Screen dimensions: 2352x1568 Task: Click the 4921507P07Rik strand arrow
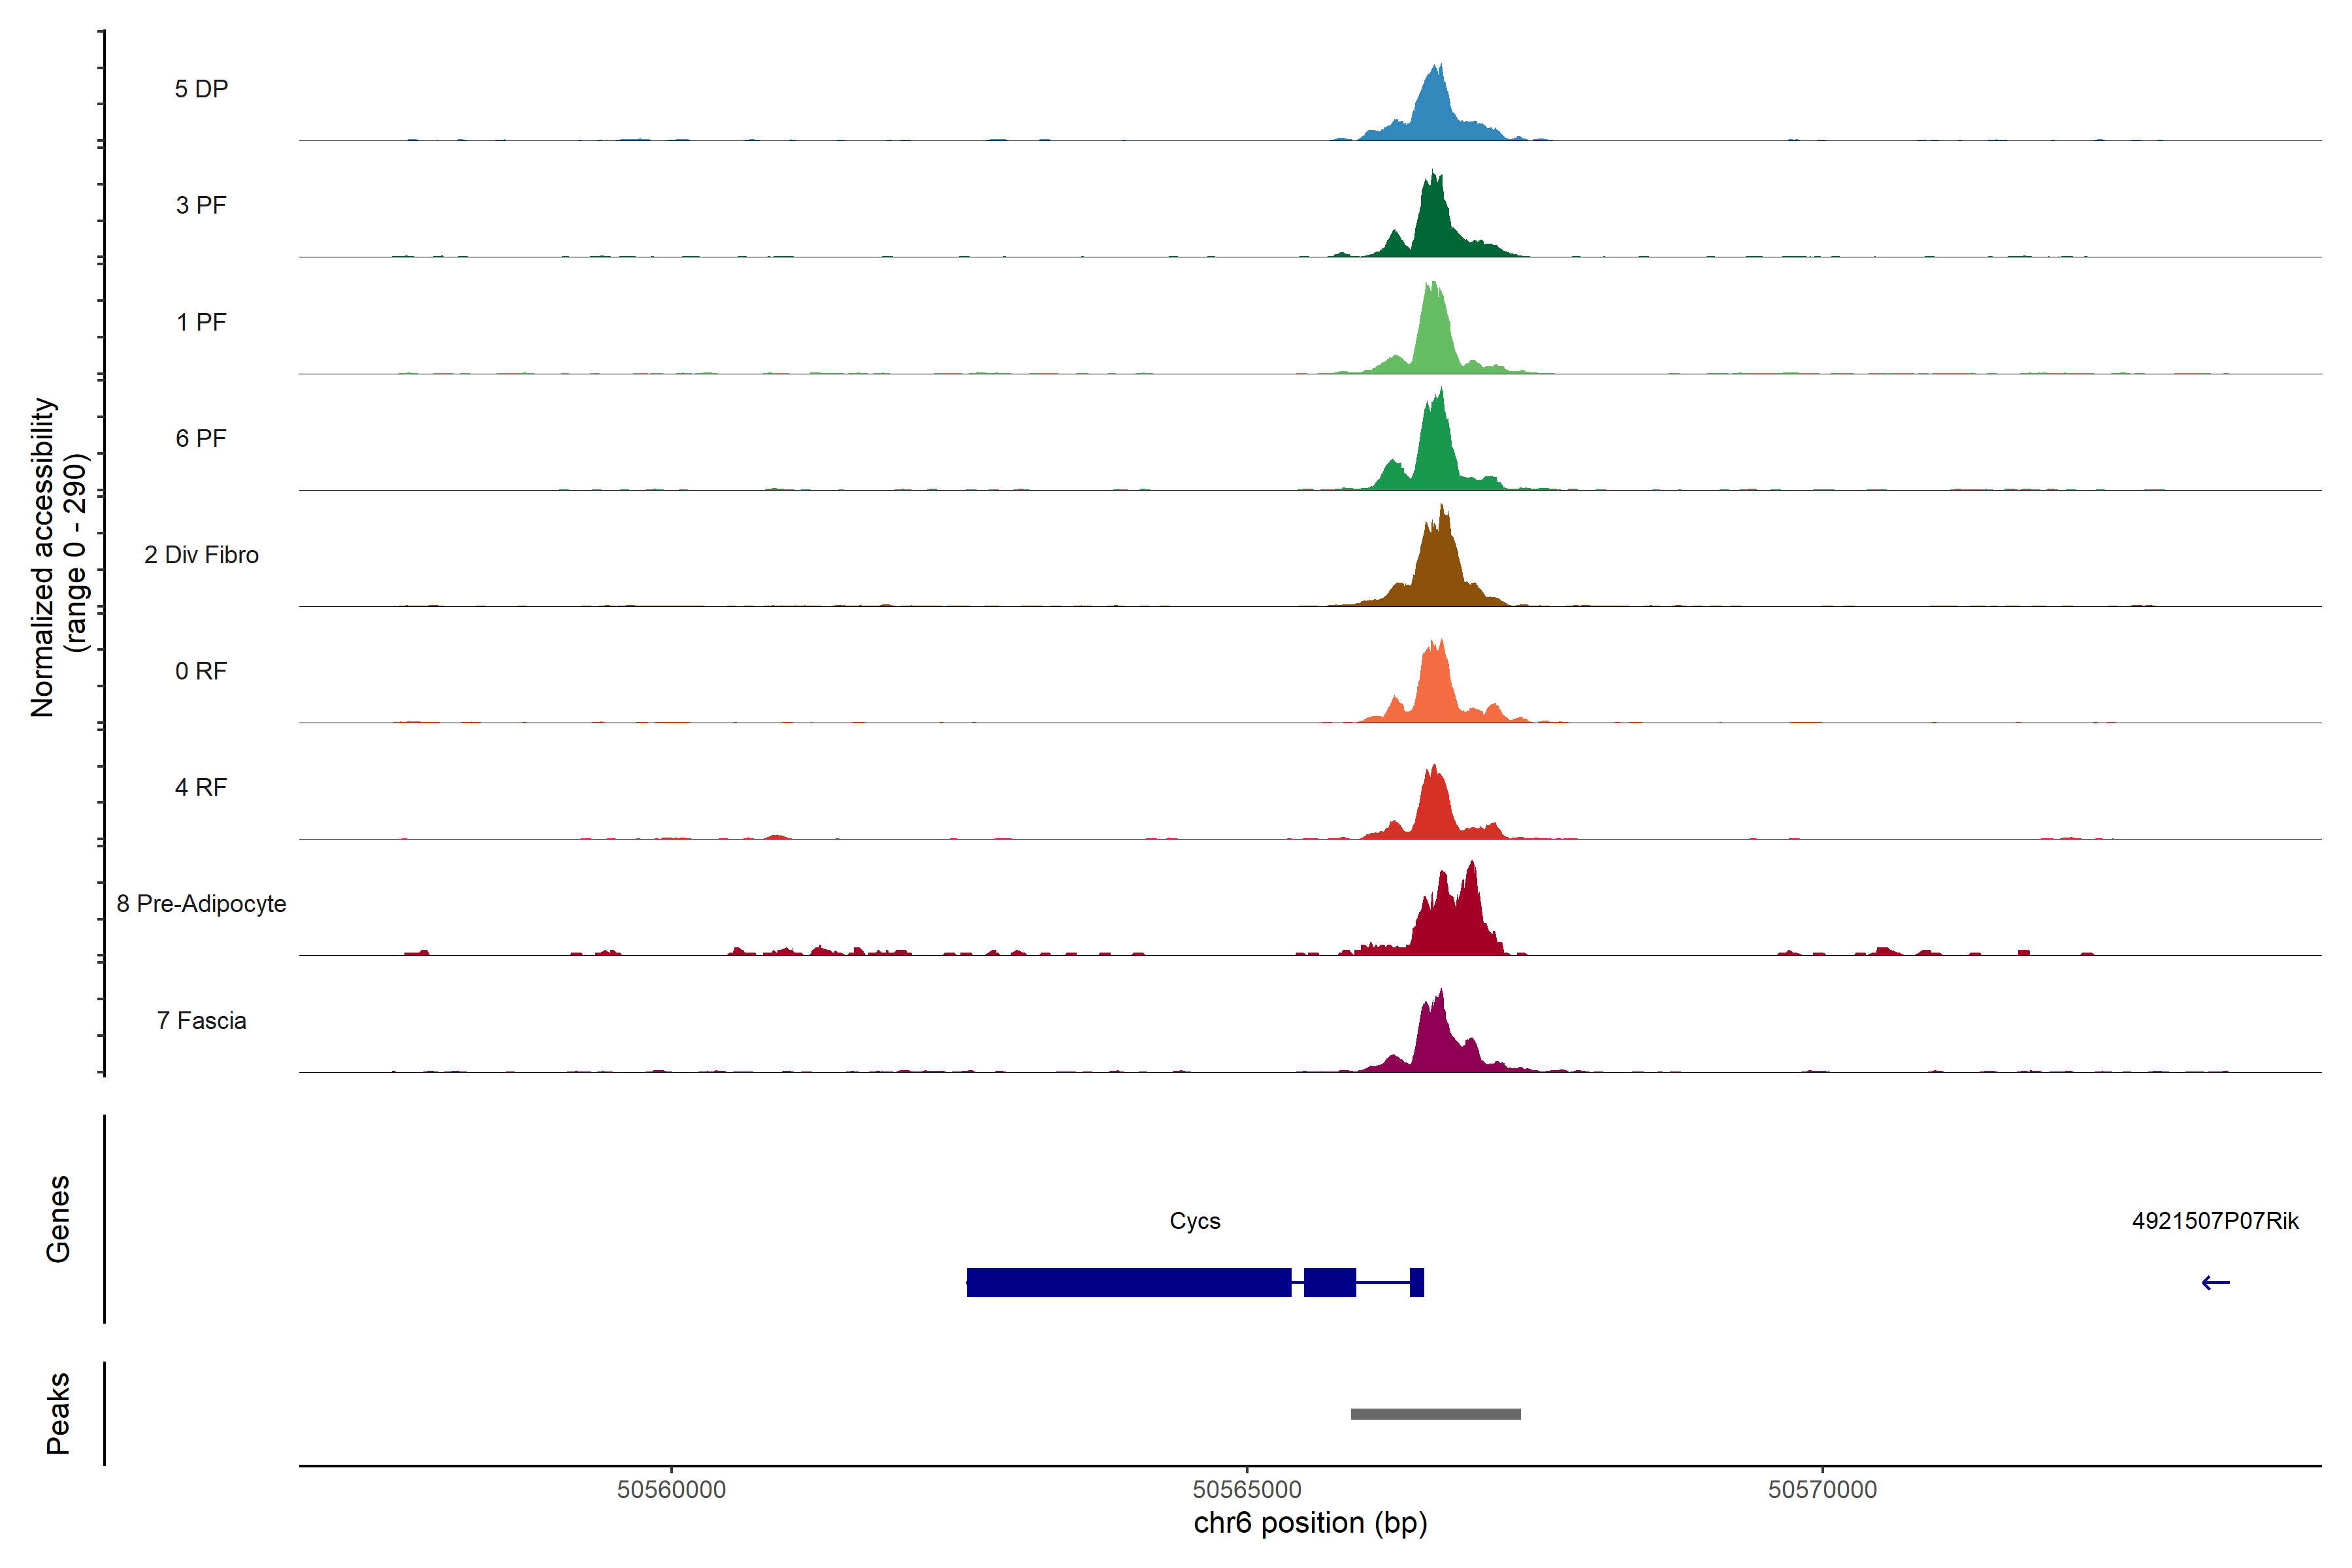[x=2215, y=1283]
